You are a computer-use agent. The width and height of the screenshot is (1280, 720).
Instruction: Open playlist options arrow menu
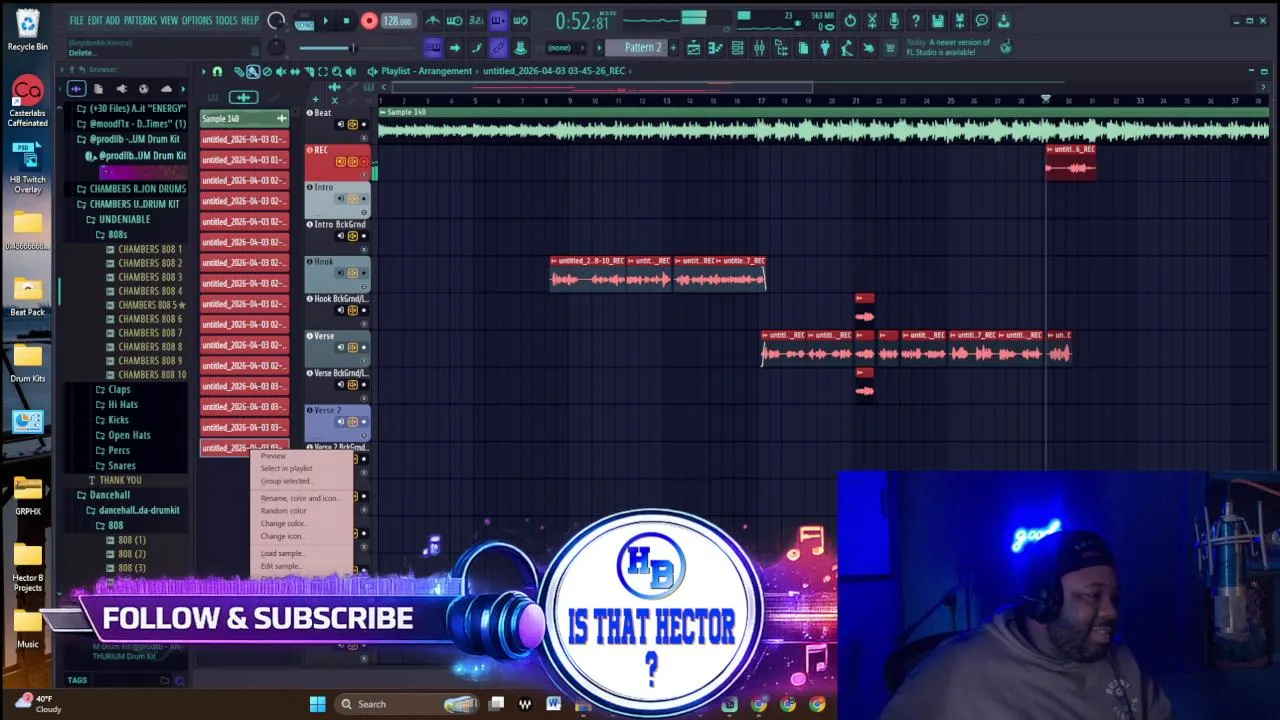click(204, 71)
